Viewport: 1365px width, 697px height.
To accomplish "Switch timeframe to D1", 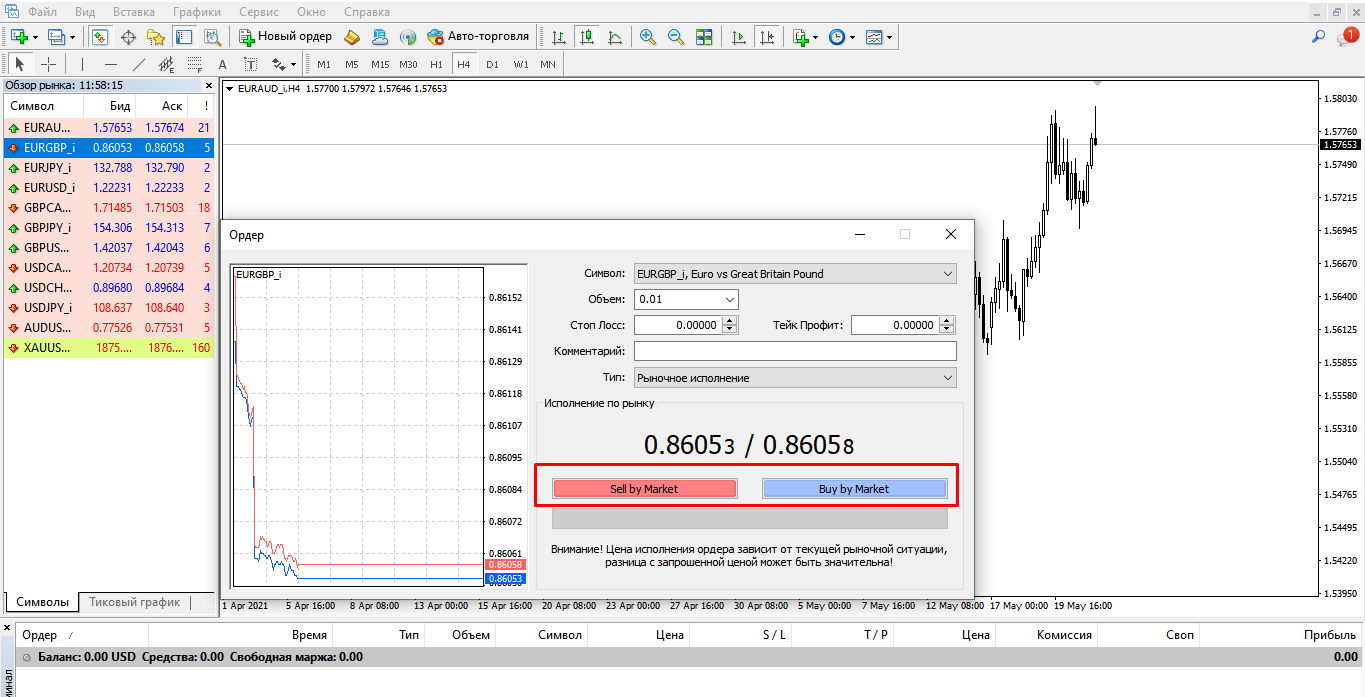I will [x=492, y=64].
